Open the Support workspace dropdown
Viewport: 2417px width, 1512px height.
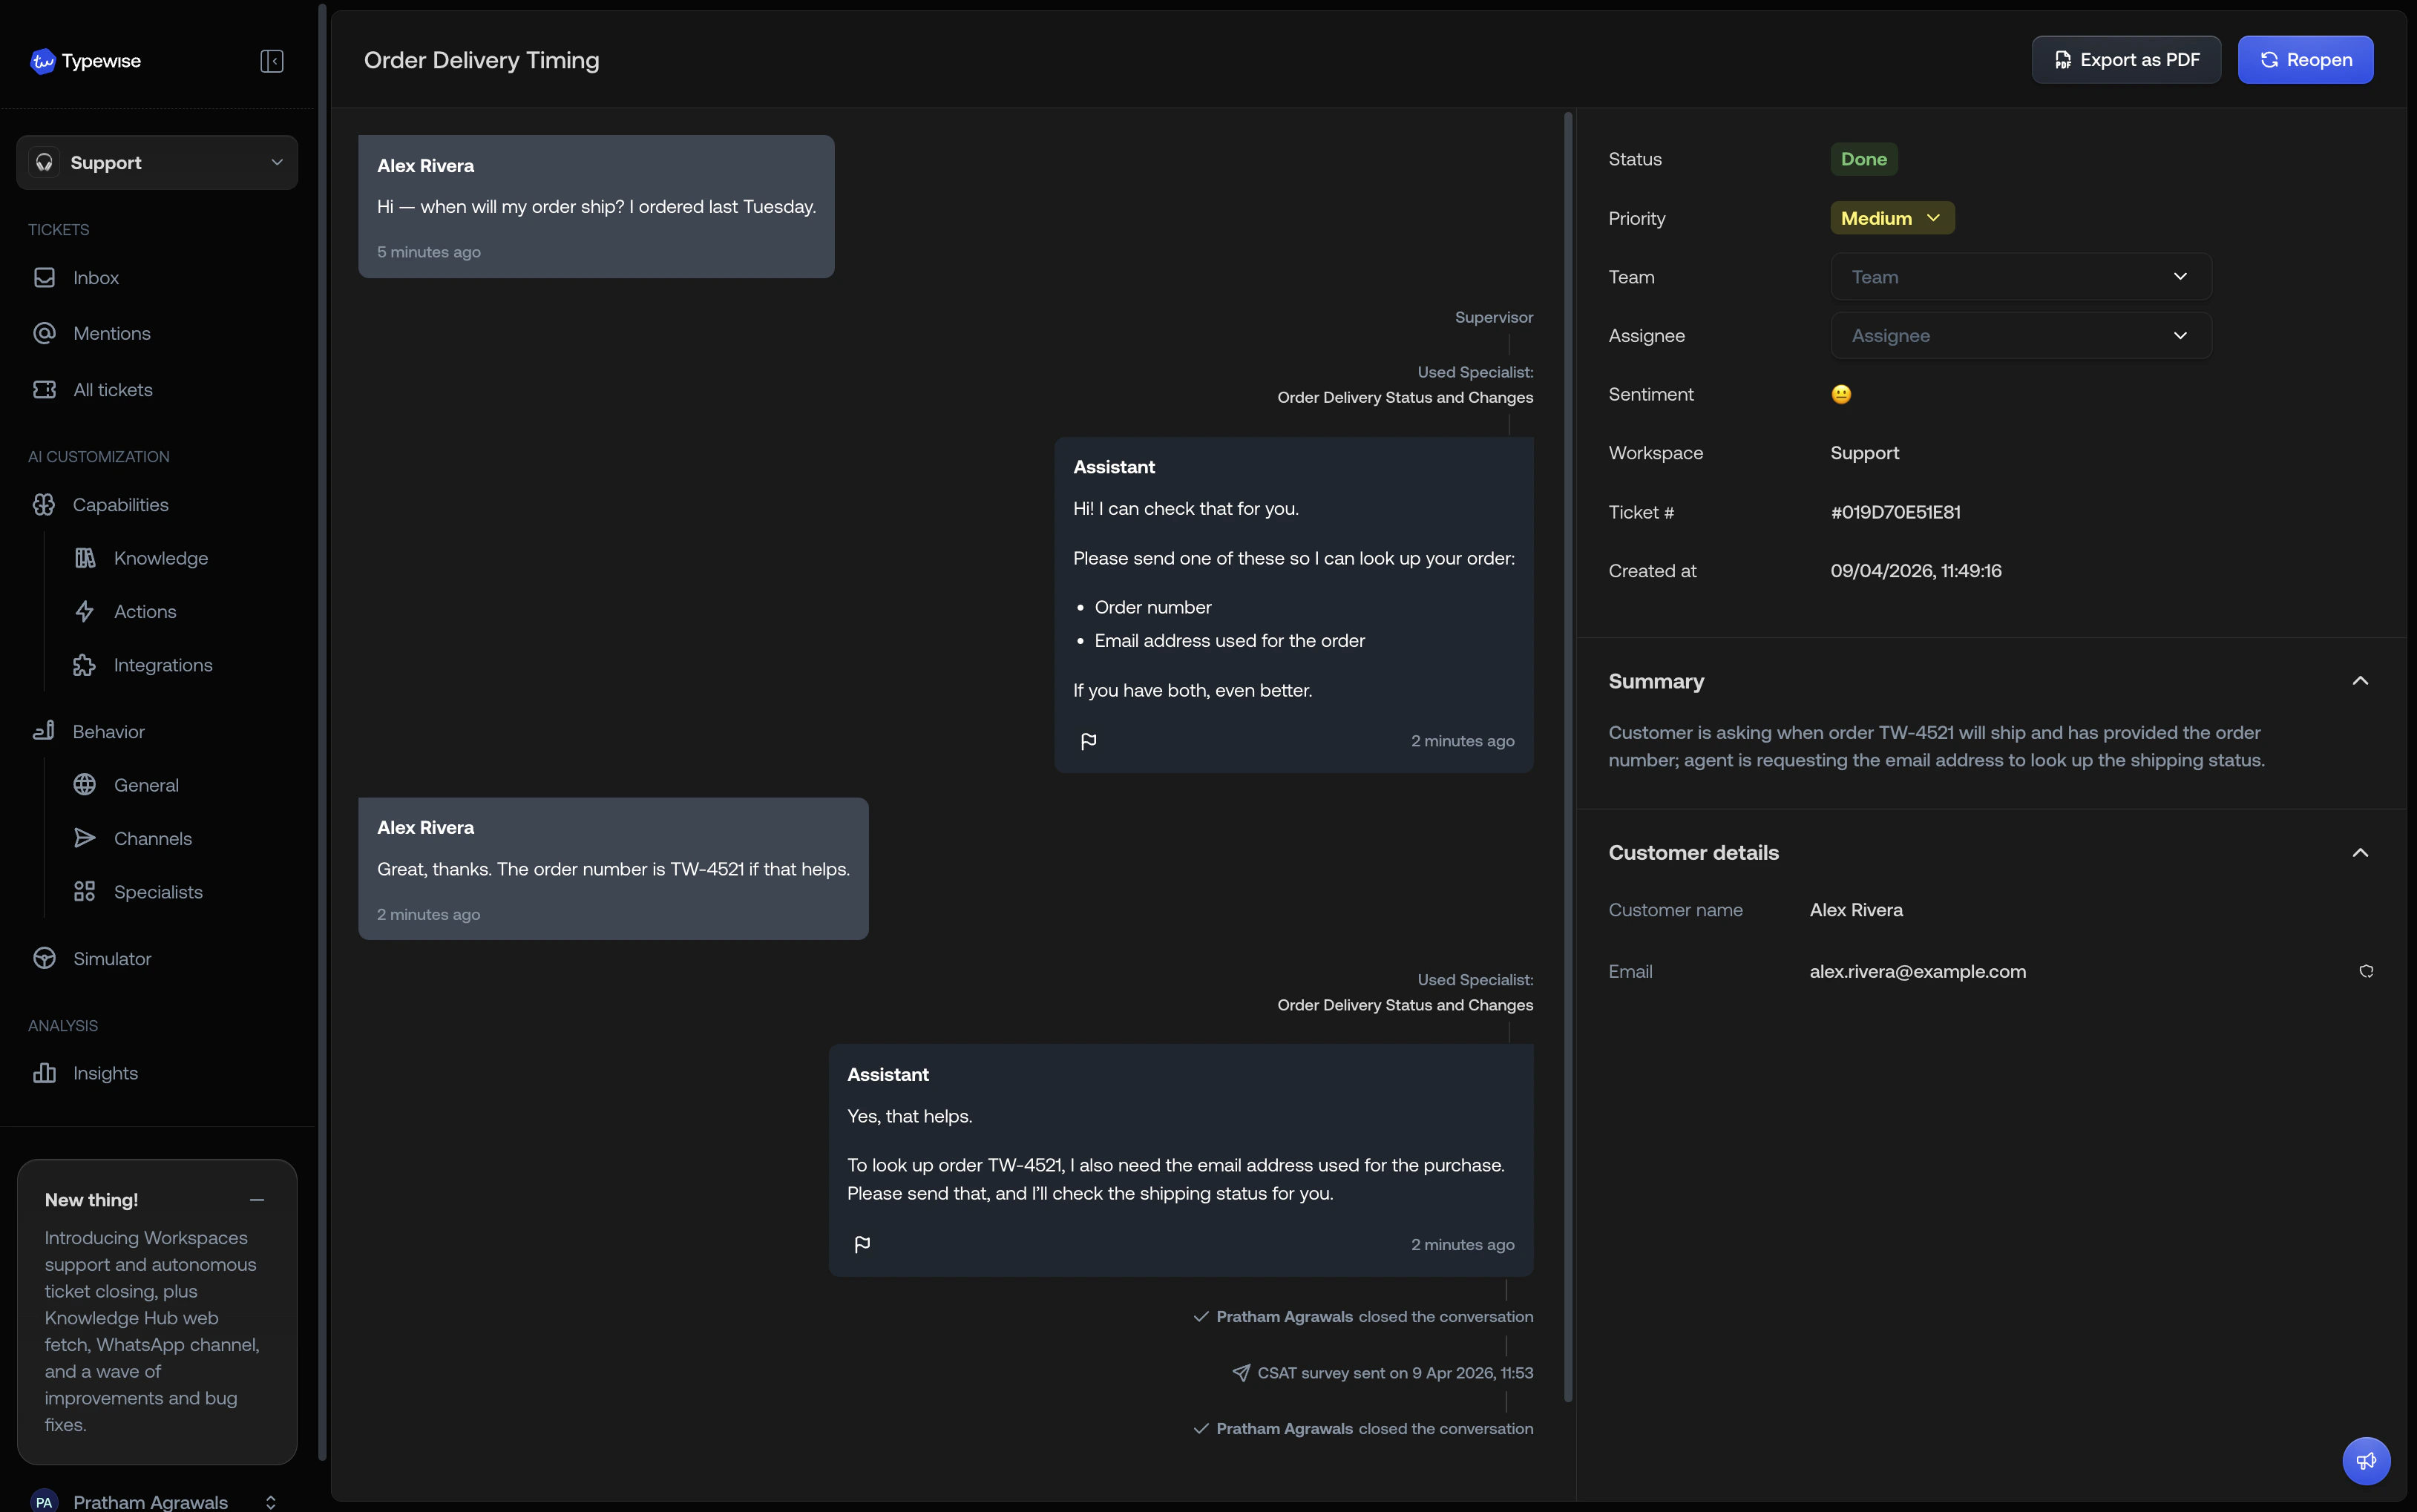tap(157, 162)
